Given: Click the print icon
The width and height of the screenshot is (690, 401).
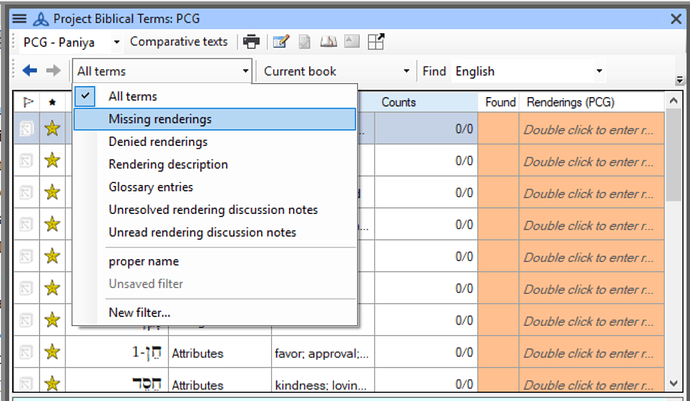Looking at the screenshot, I should click(251, 42).
